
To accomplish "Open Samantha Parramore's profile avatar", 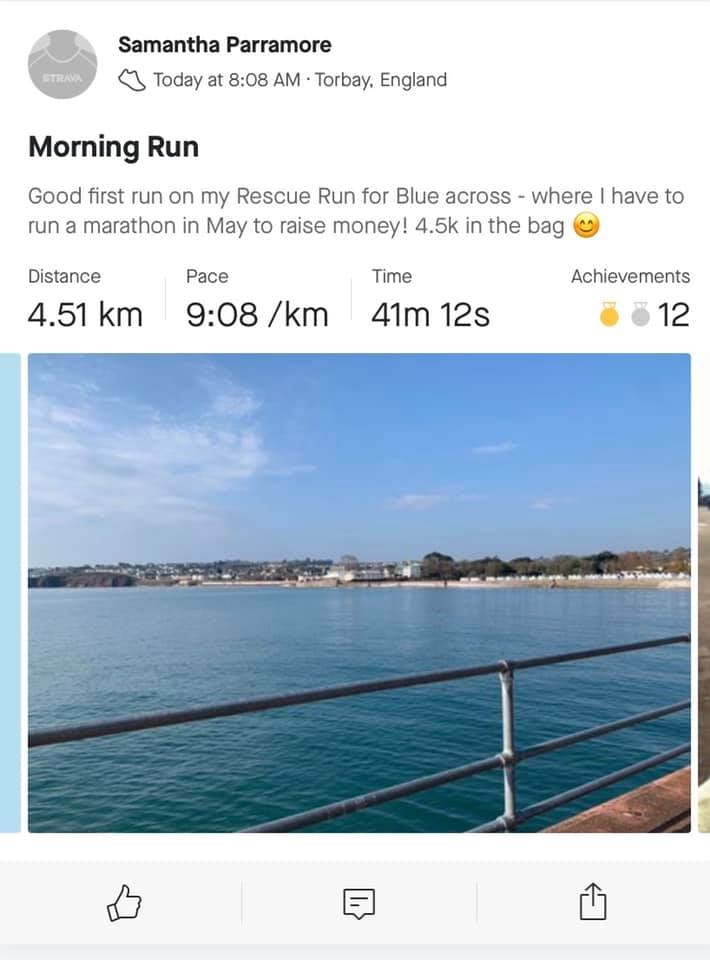I will click(x=62, y=64).
